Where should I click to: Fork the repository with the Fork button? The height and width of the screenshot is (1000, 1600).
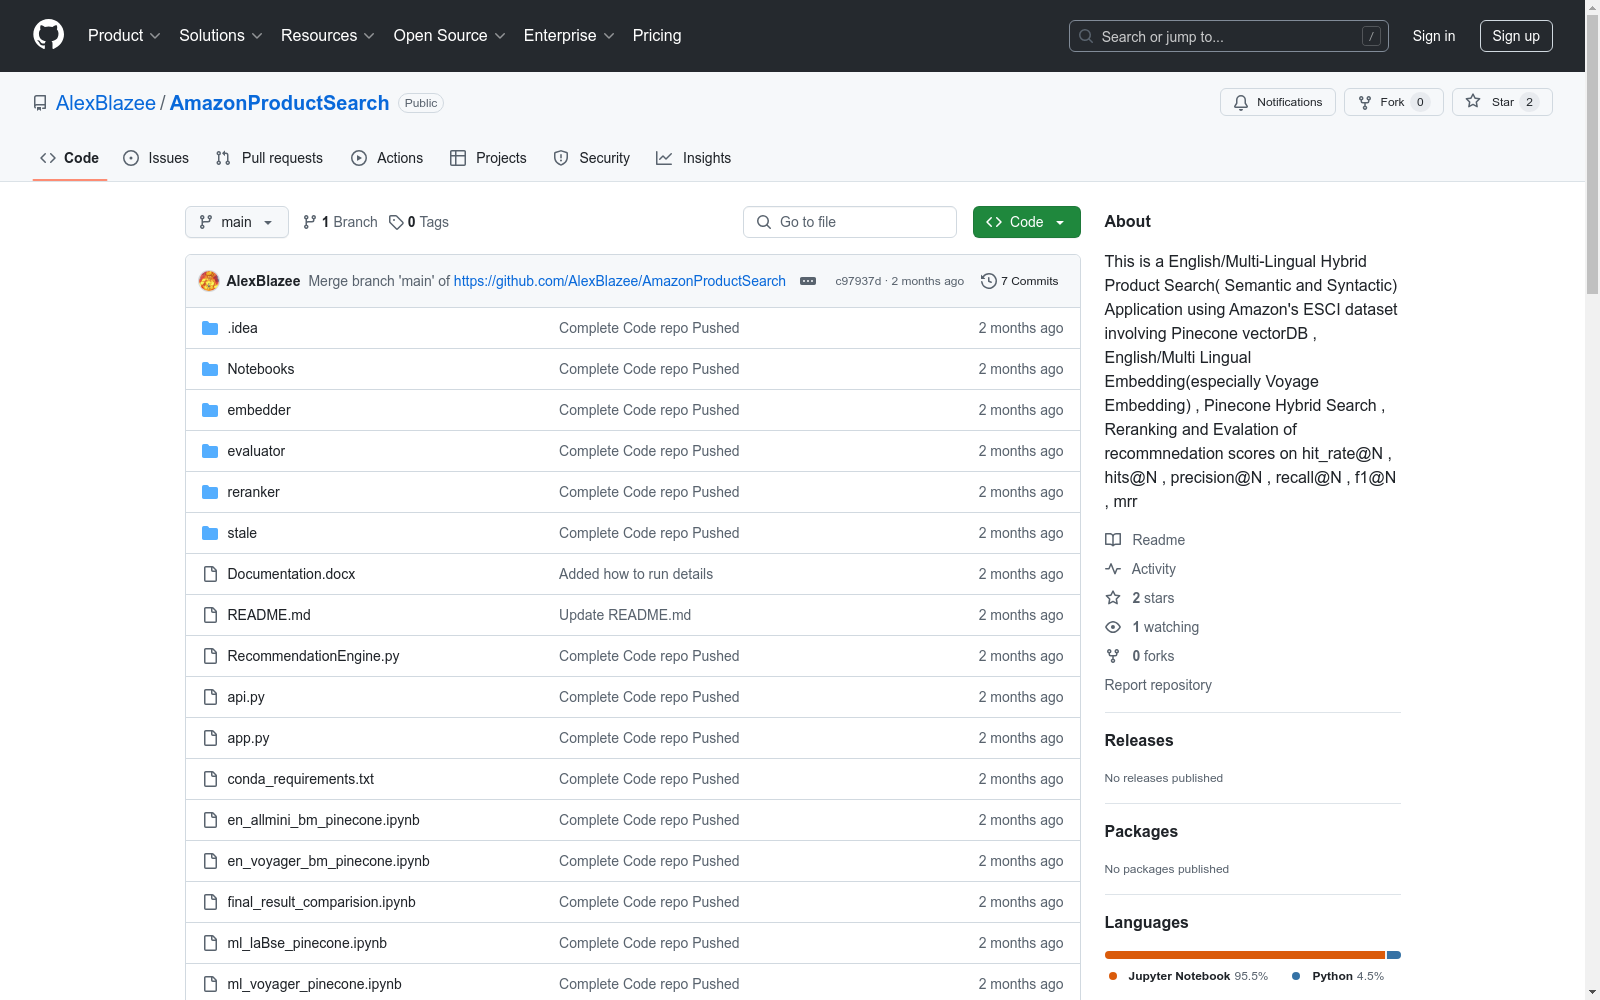click(x=1394, y=102)
